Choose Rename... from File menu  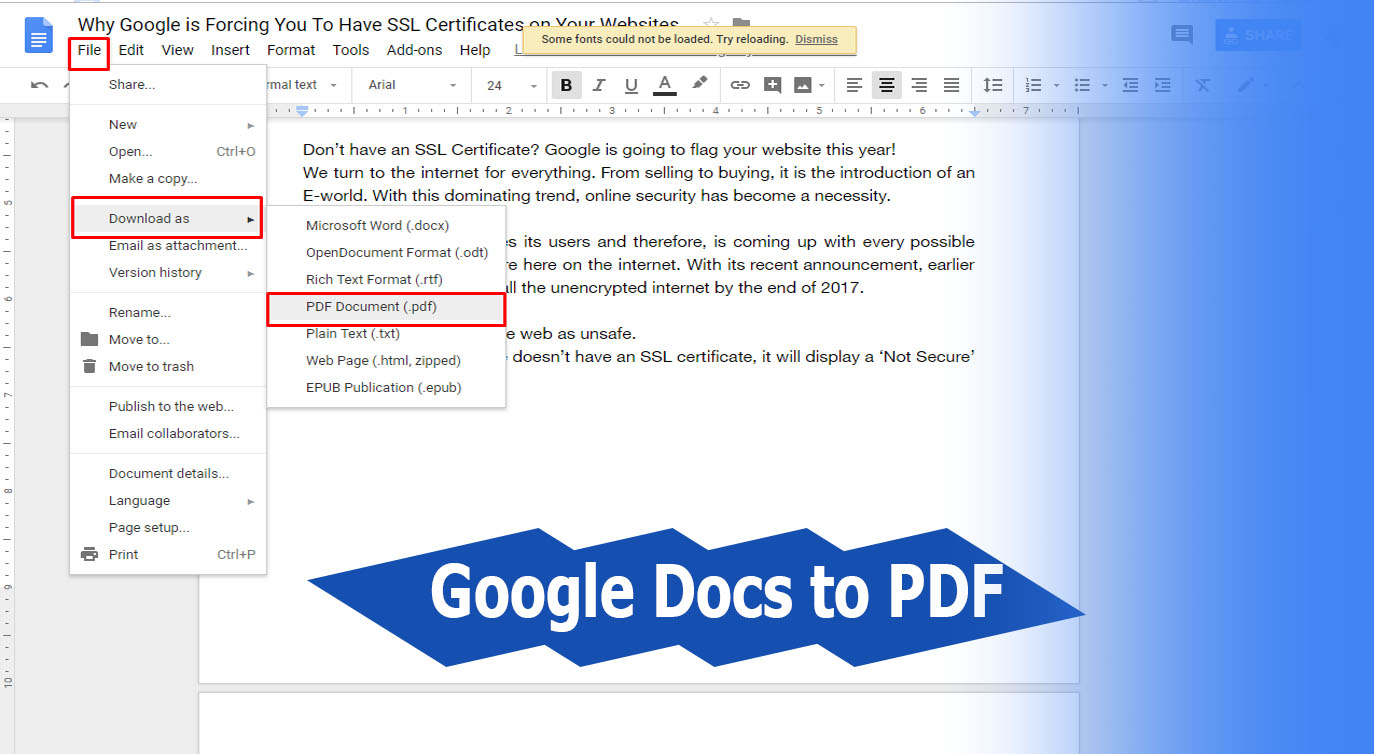click(x=168, y=313)
